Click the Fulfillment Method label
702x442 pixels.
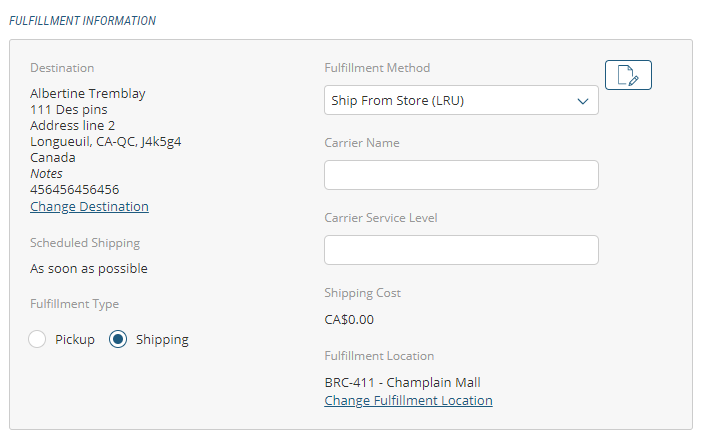tap(377, 68)
